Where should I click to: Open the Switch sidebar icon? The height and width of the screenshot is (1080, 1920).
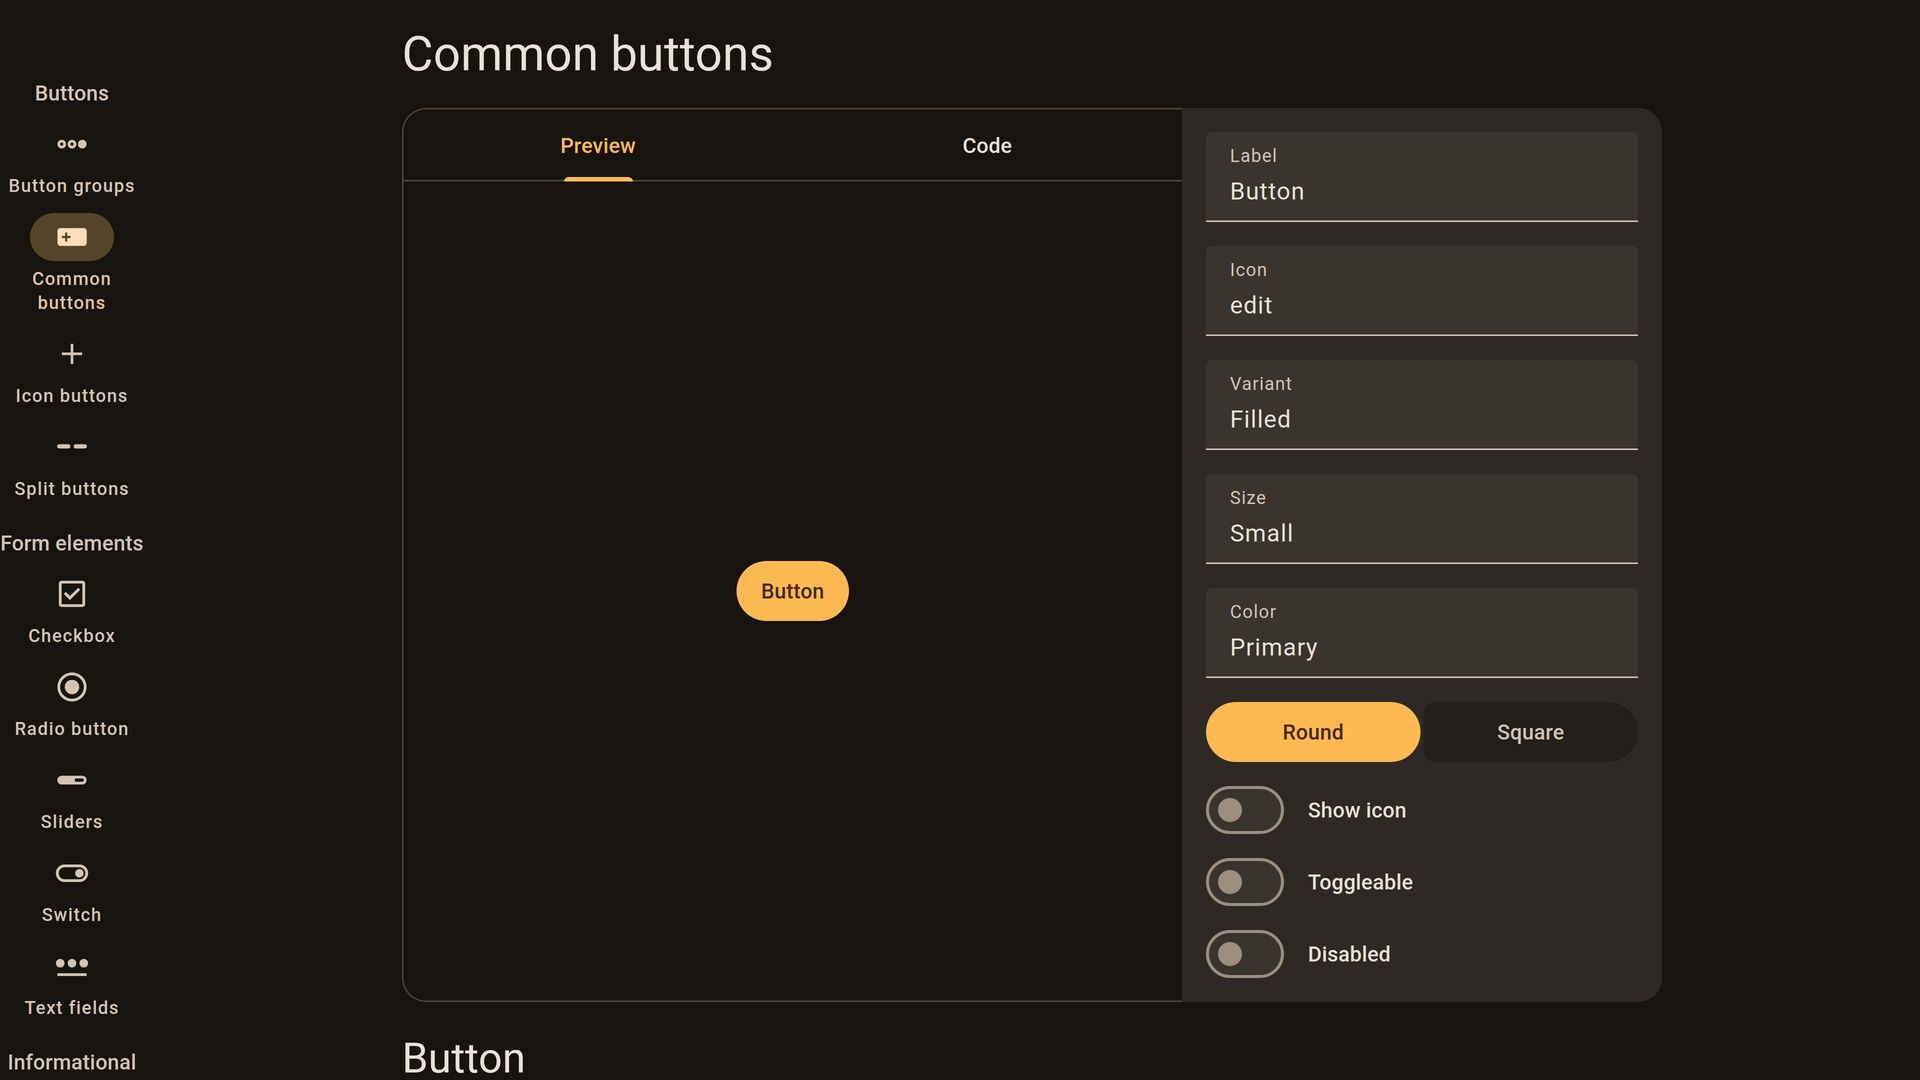tap(71, 873)
